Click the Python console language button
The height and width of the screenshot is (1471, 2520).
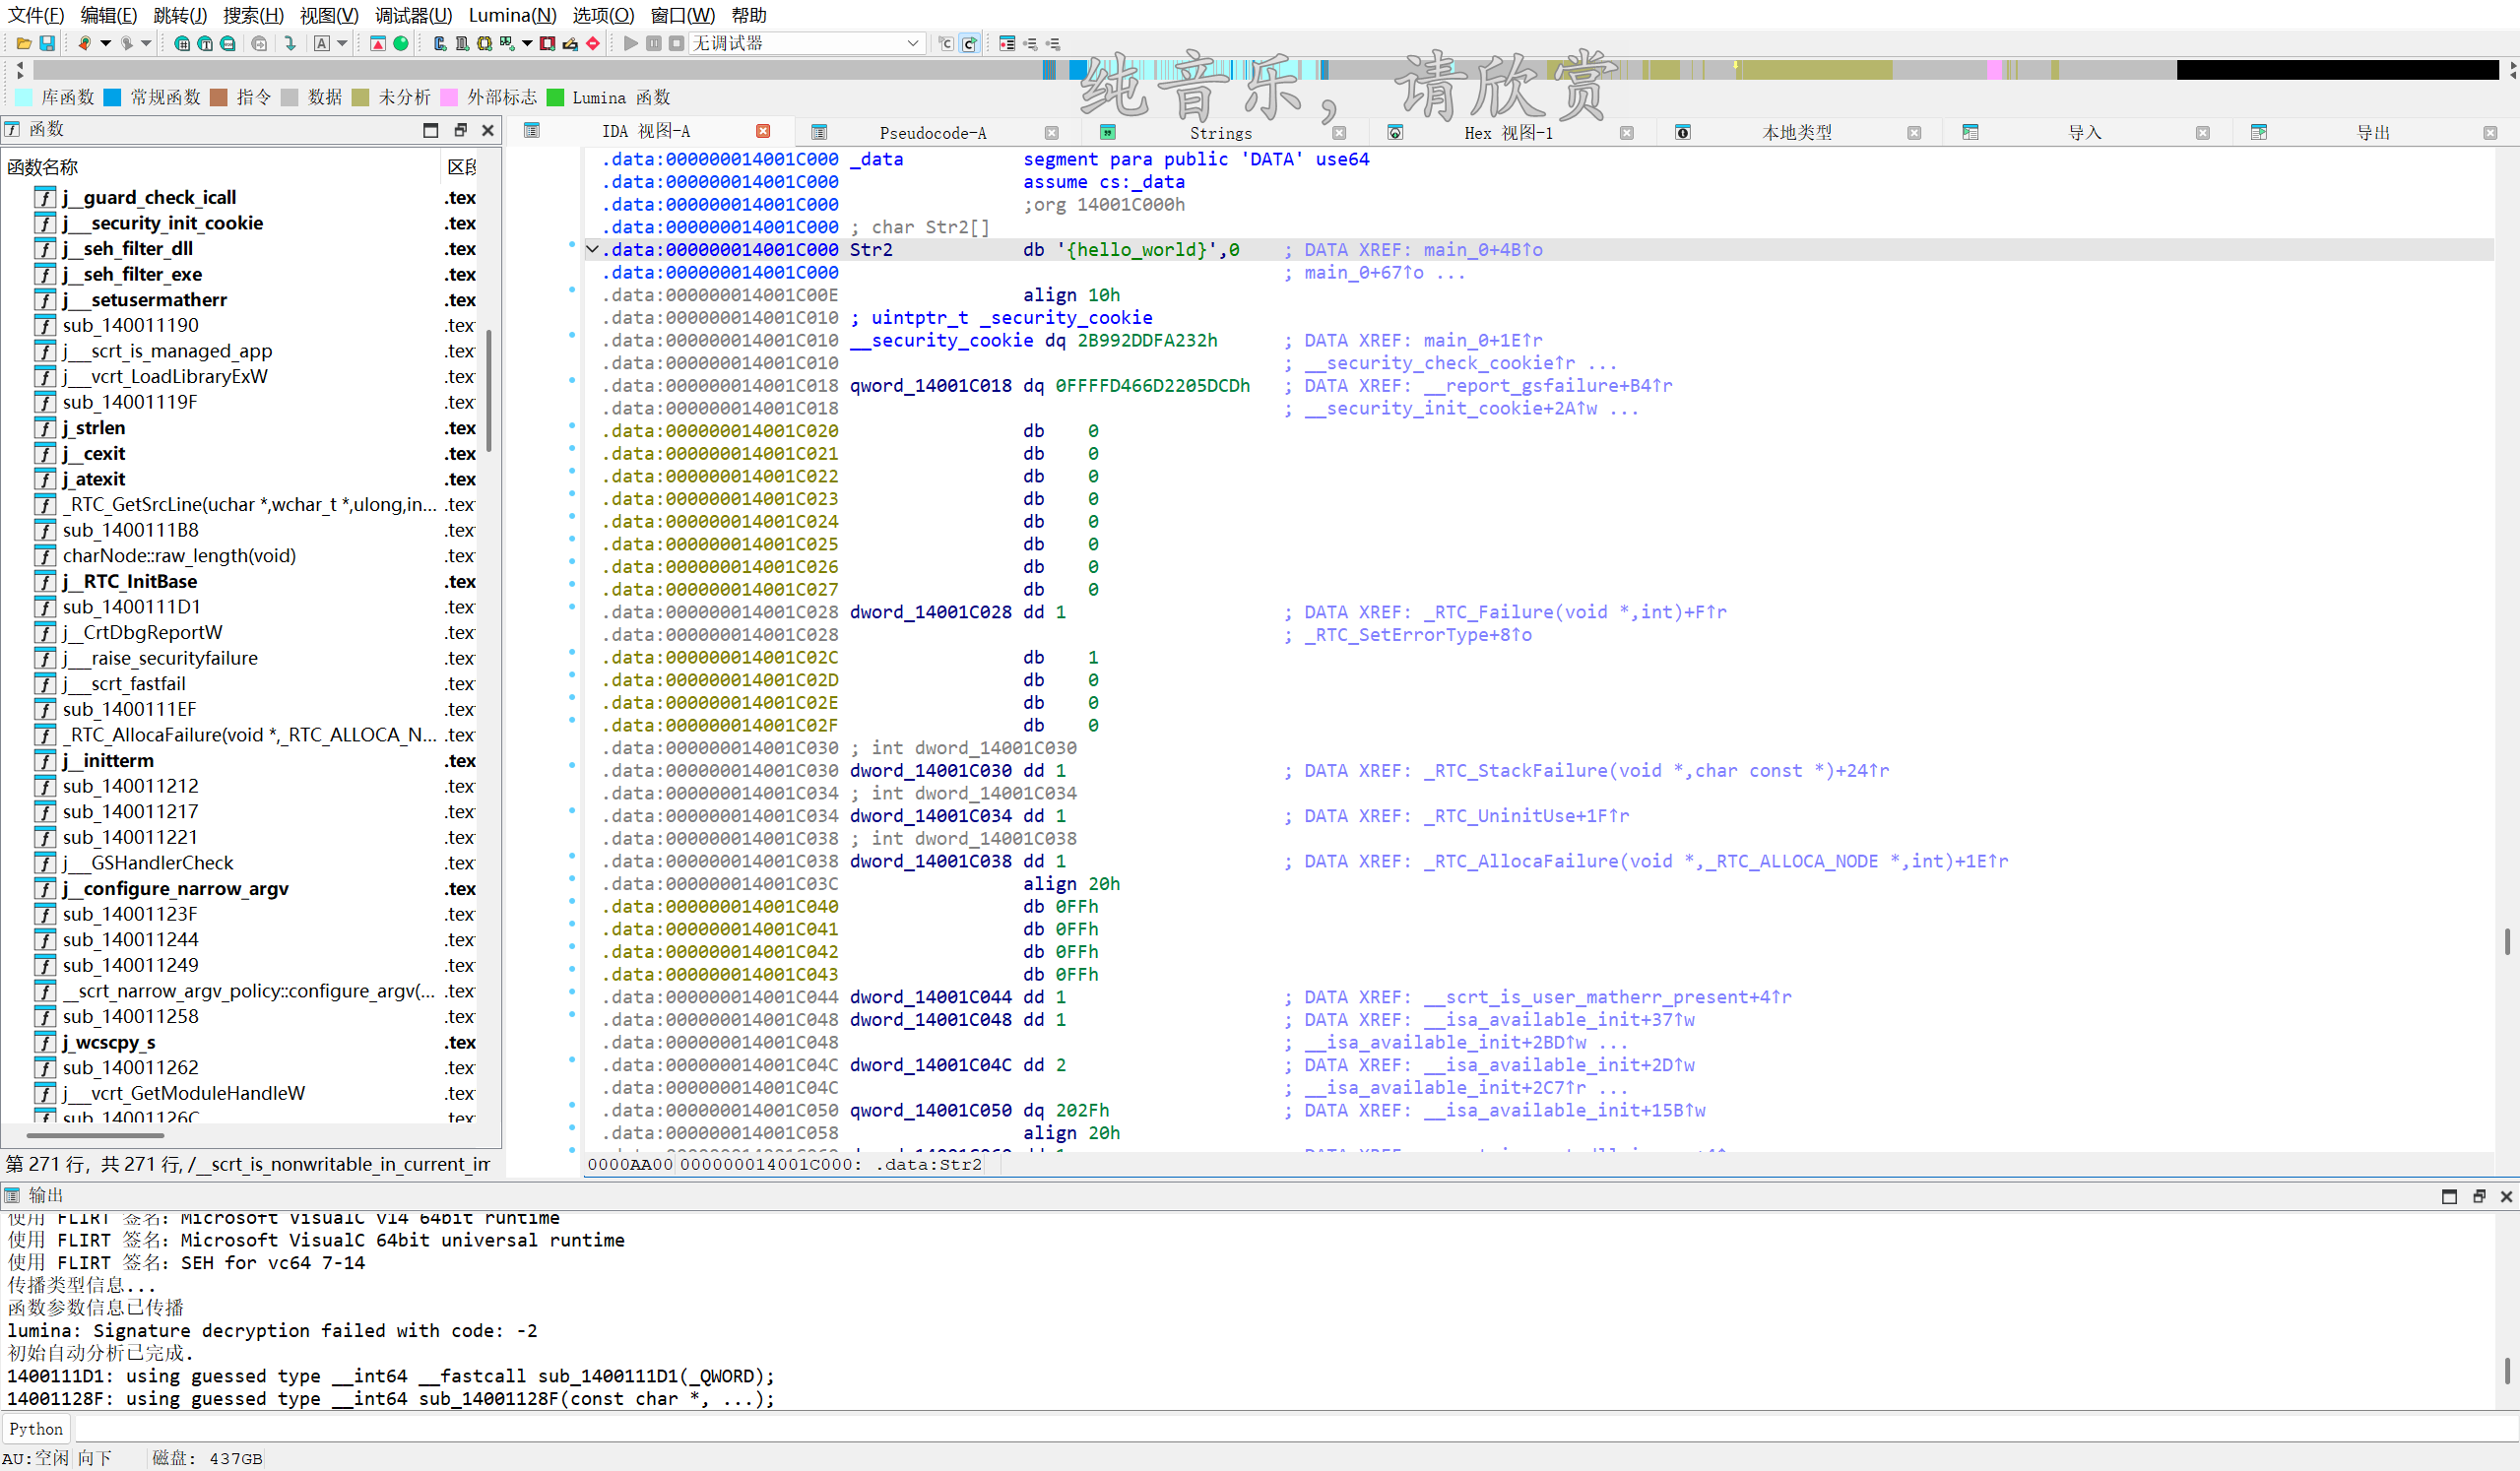[x=36, y=1429]
